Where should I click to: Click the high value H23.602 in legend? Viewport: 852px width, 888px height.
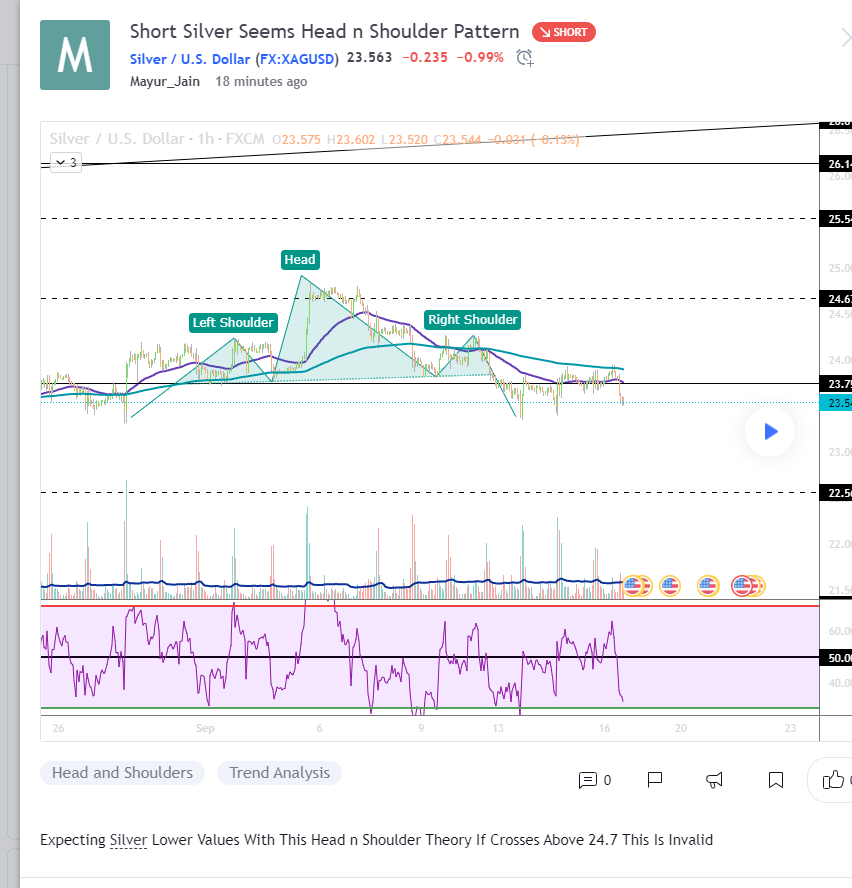(x=351, y=139)
